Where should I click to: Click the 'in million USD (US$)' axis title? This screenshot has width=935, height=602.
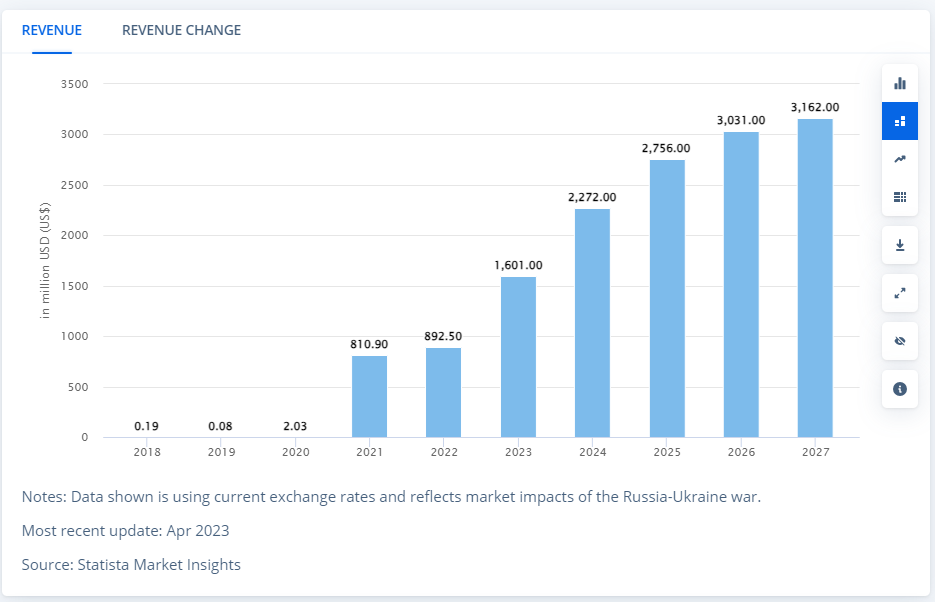point(45,260)
